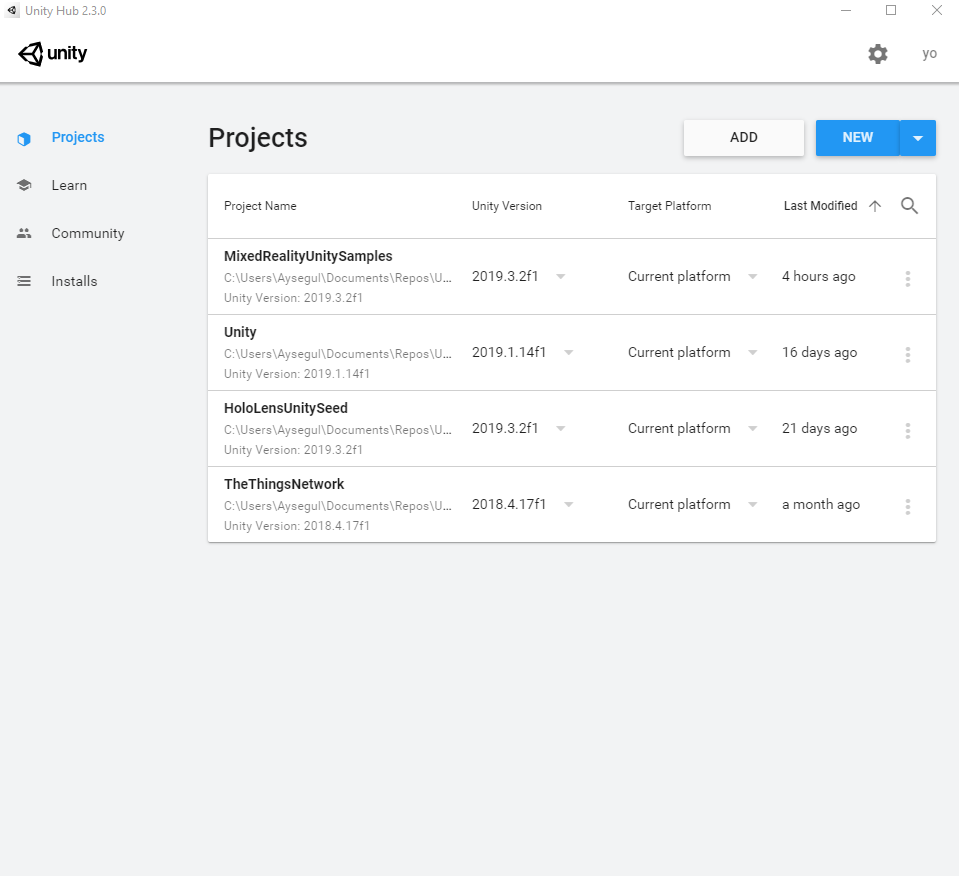
Task: Open target platform dropdown for MixedRealityUnitySamples
Action: click(753, 277)
